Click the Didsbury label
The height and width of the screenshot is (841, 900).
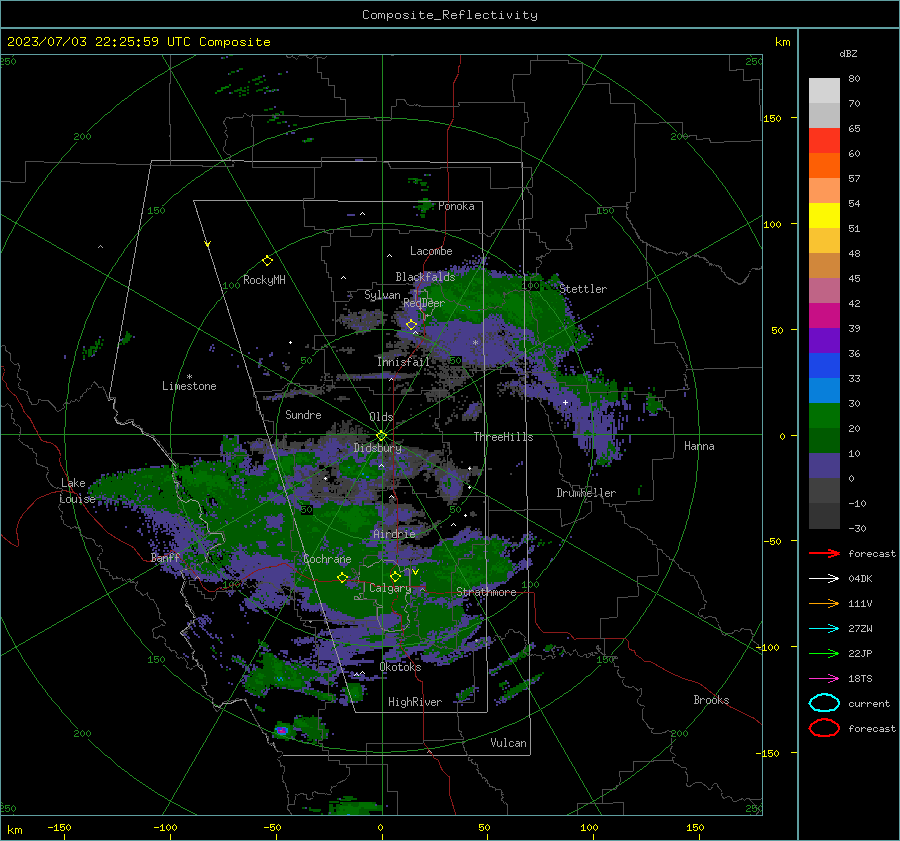pyautogui.click(x=377, y=448)
